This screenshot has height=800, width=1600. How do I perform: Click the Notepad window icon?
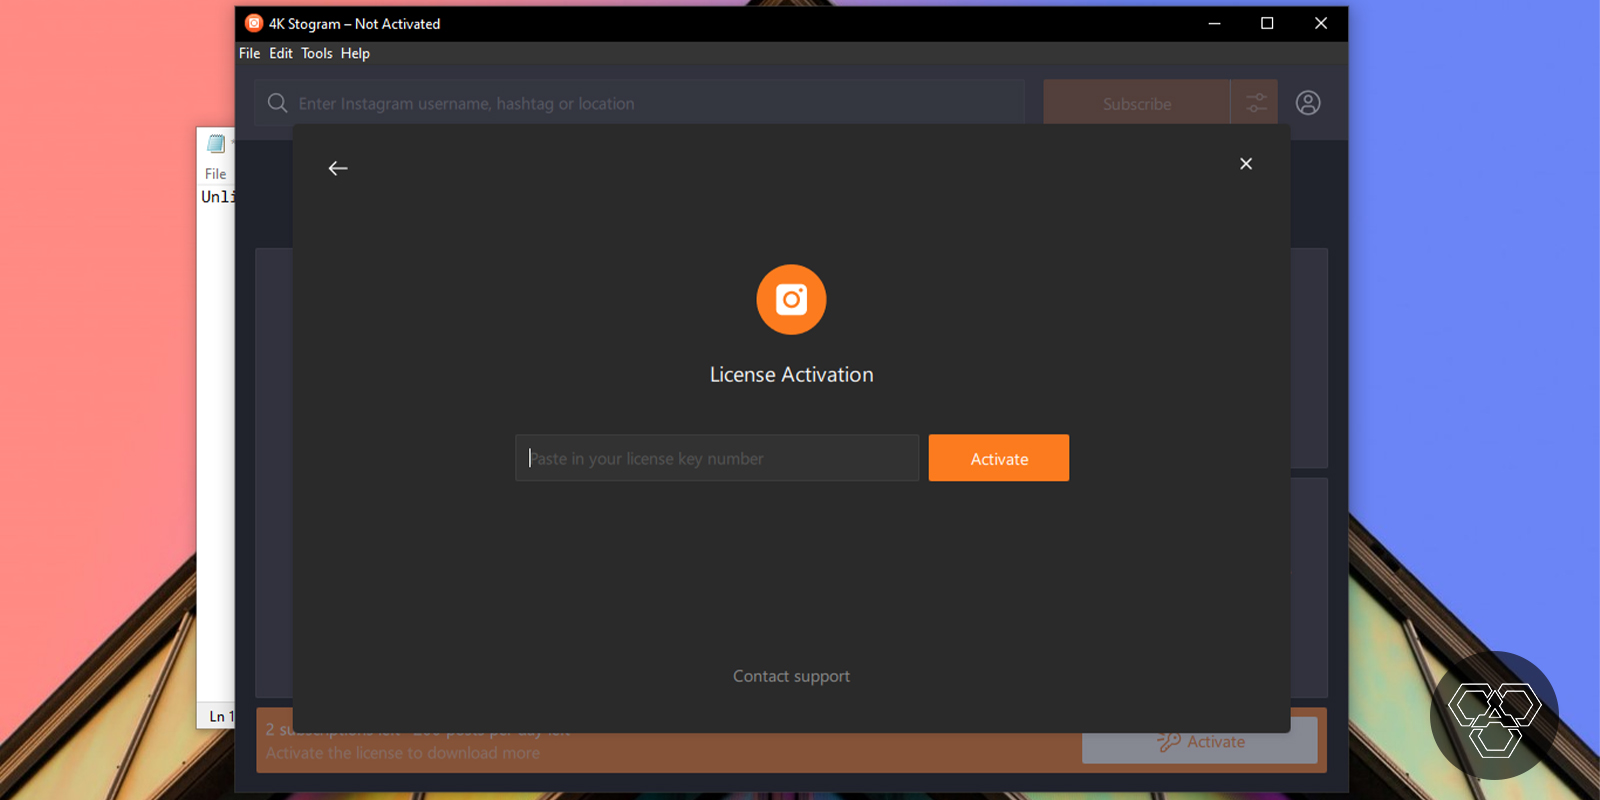click(x=216, y=144)
